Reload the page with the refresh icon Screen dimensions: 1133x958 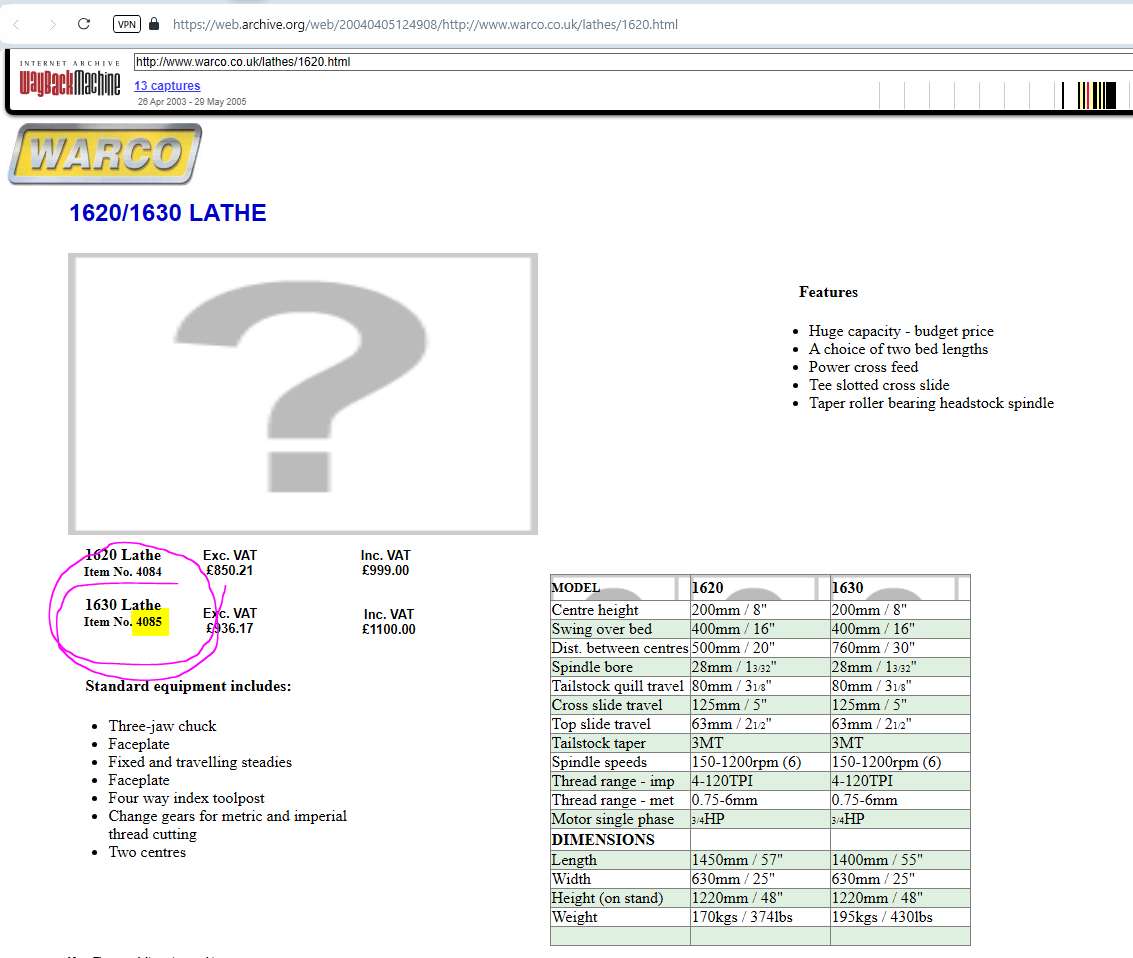84,24
